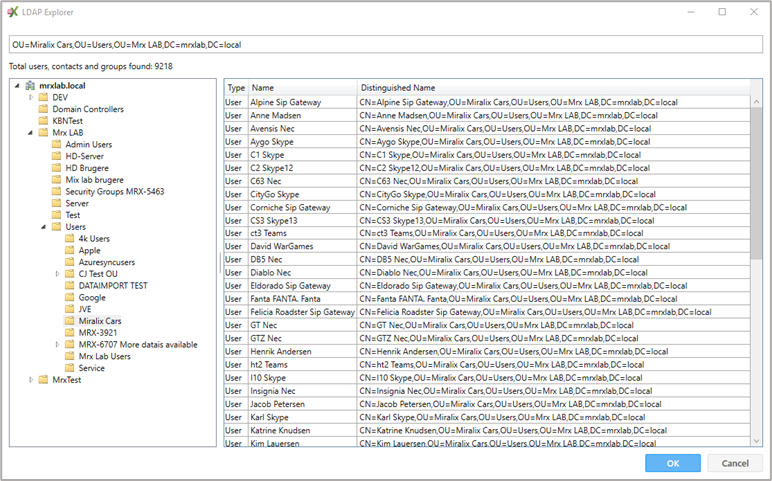Expand the MrxTest tree node
Viewport: 772px width, 481px height.
pyautogui.click(x=31, y=380)
